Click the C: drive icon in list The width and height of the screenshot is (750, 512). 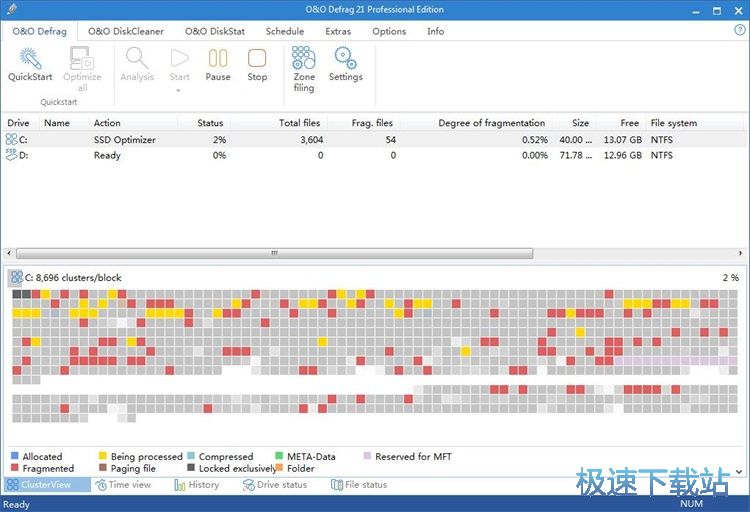[11, 139]
